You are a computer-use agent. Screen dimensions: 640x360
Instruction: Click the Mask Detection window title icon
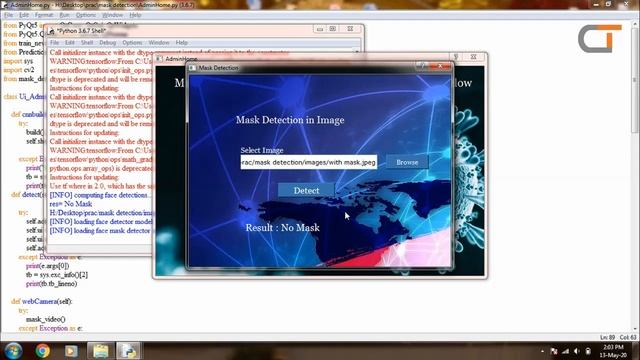[x=192, y=68]
